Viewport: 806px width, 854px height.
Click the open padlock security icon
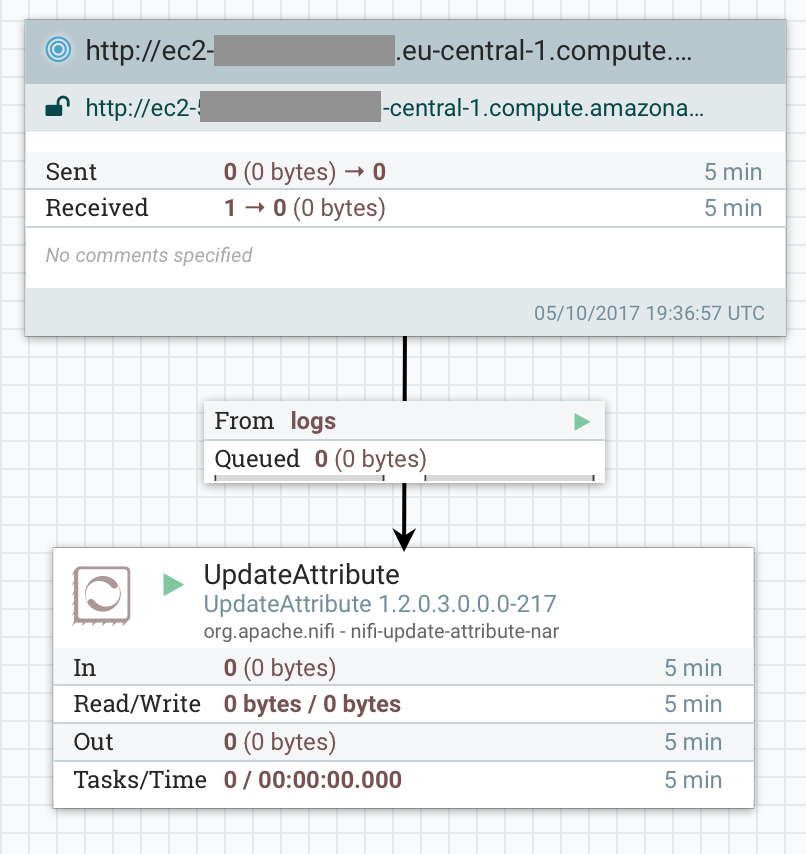point(56,107)
